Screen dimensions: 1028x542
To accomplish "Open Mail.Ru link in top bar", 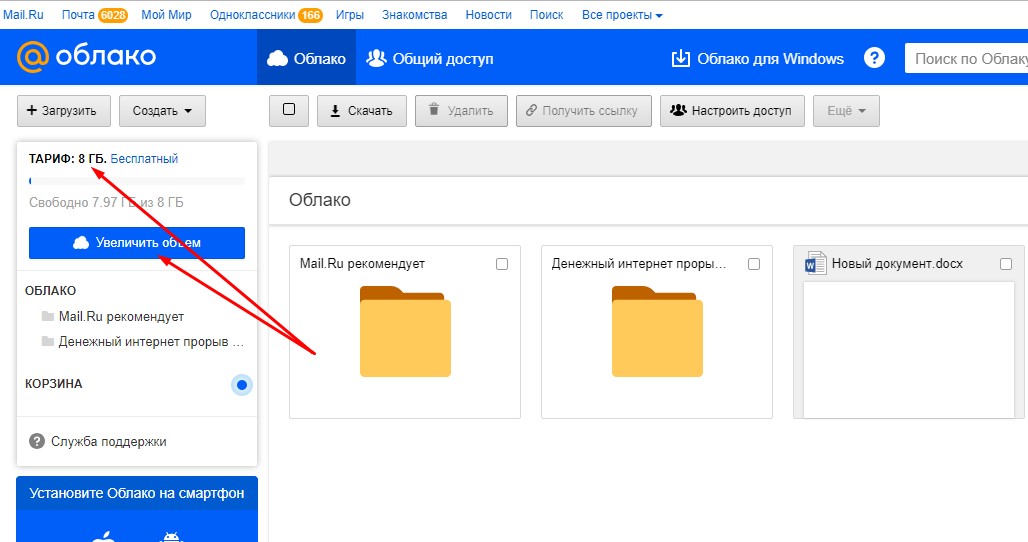I will coord(24,14).
